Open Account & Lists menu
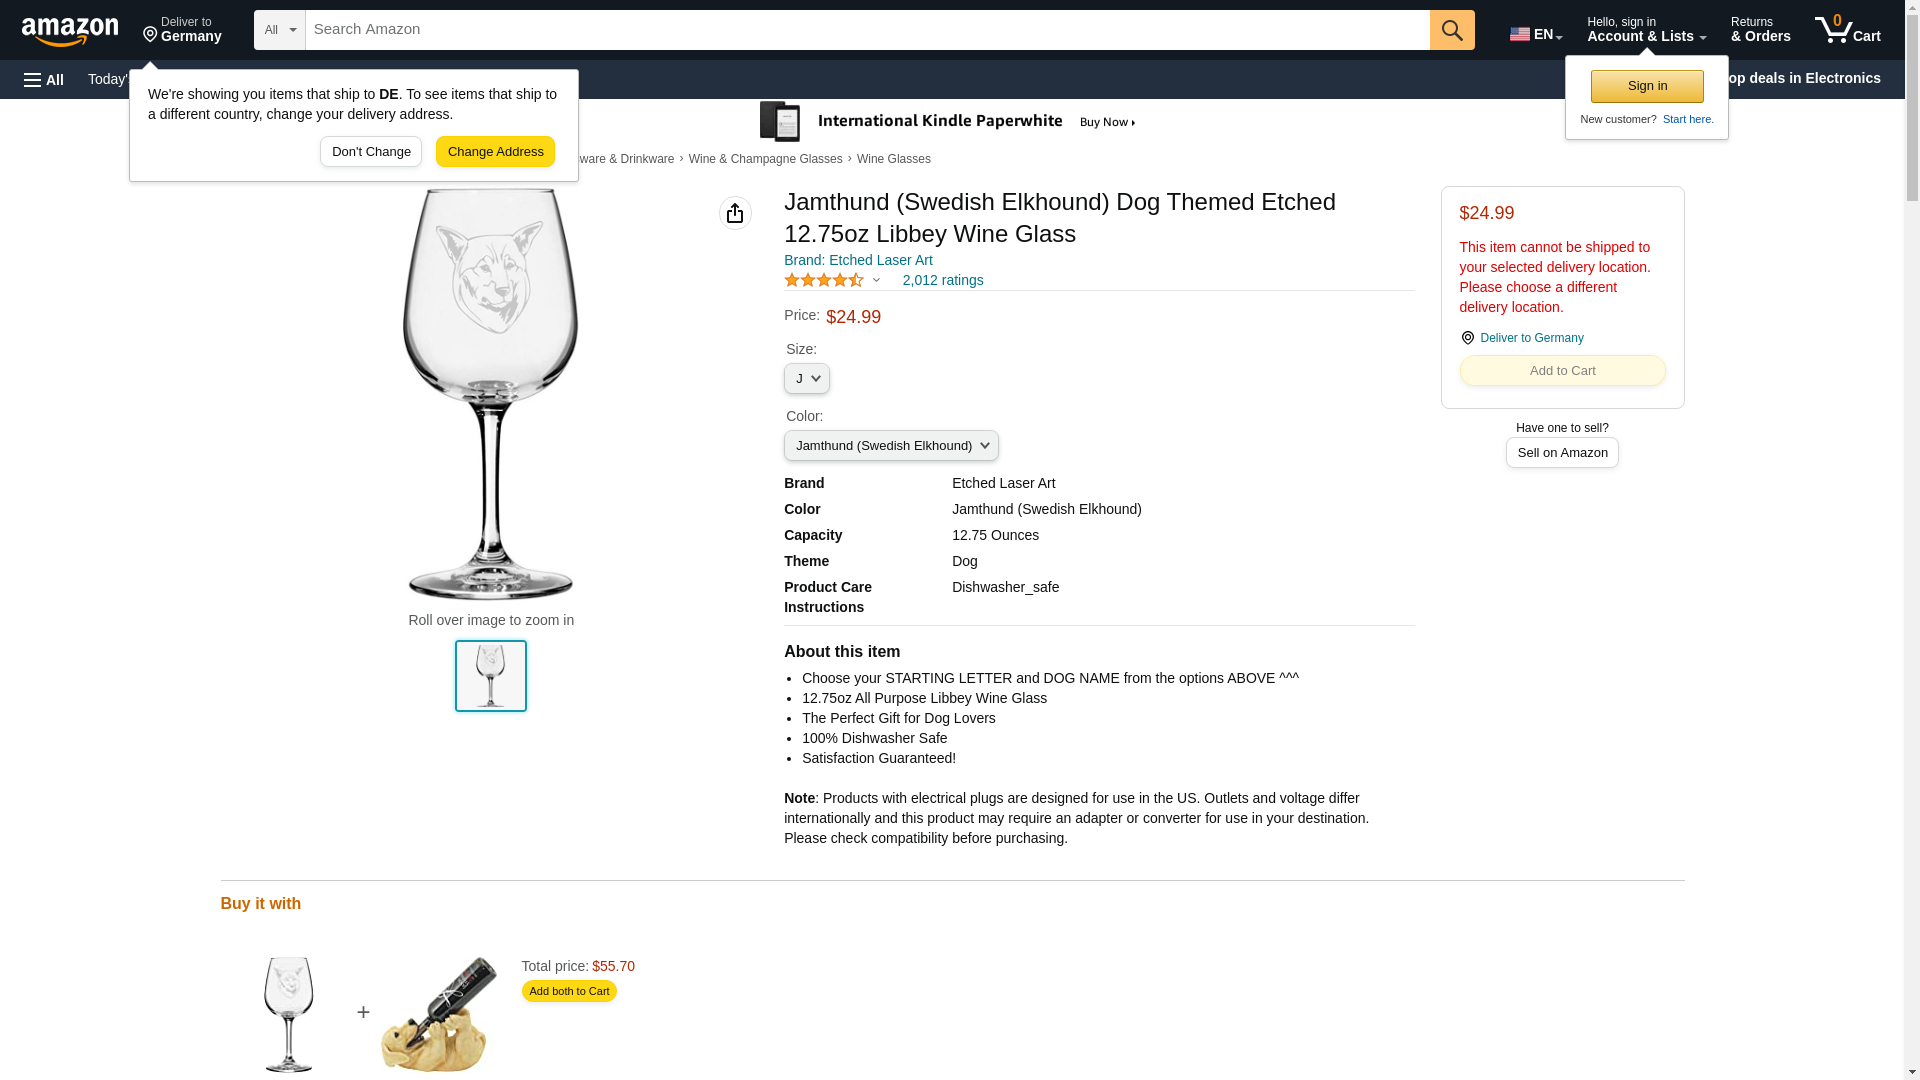Screen dimensions: 1920x1080 [1646, 30]
